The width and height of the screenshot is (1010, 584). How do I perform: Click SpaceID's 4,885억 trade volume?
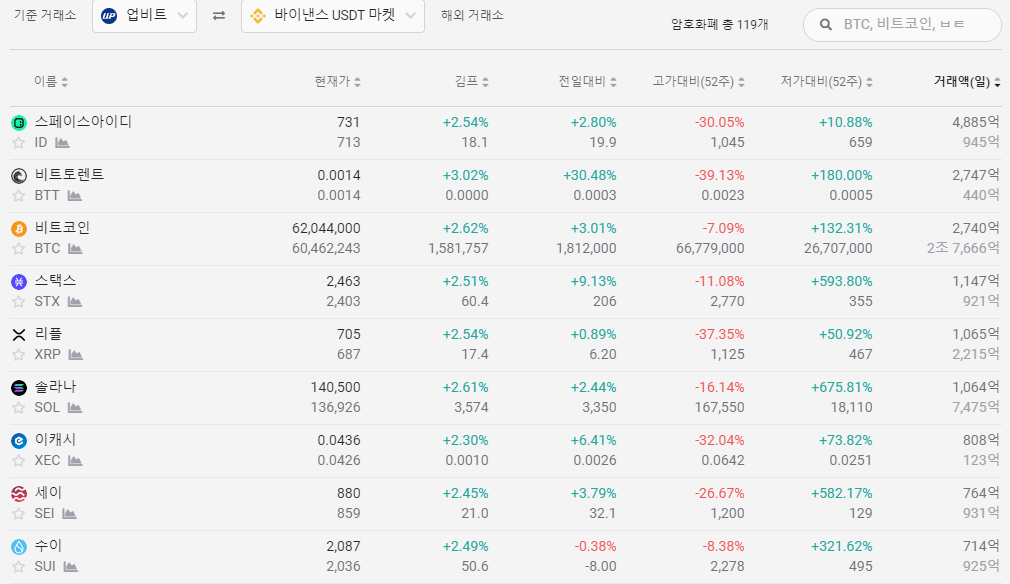[x=976, y=122]
